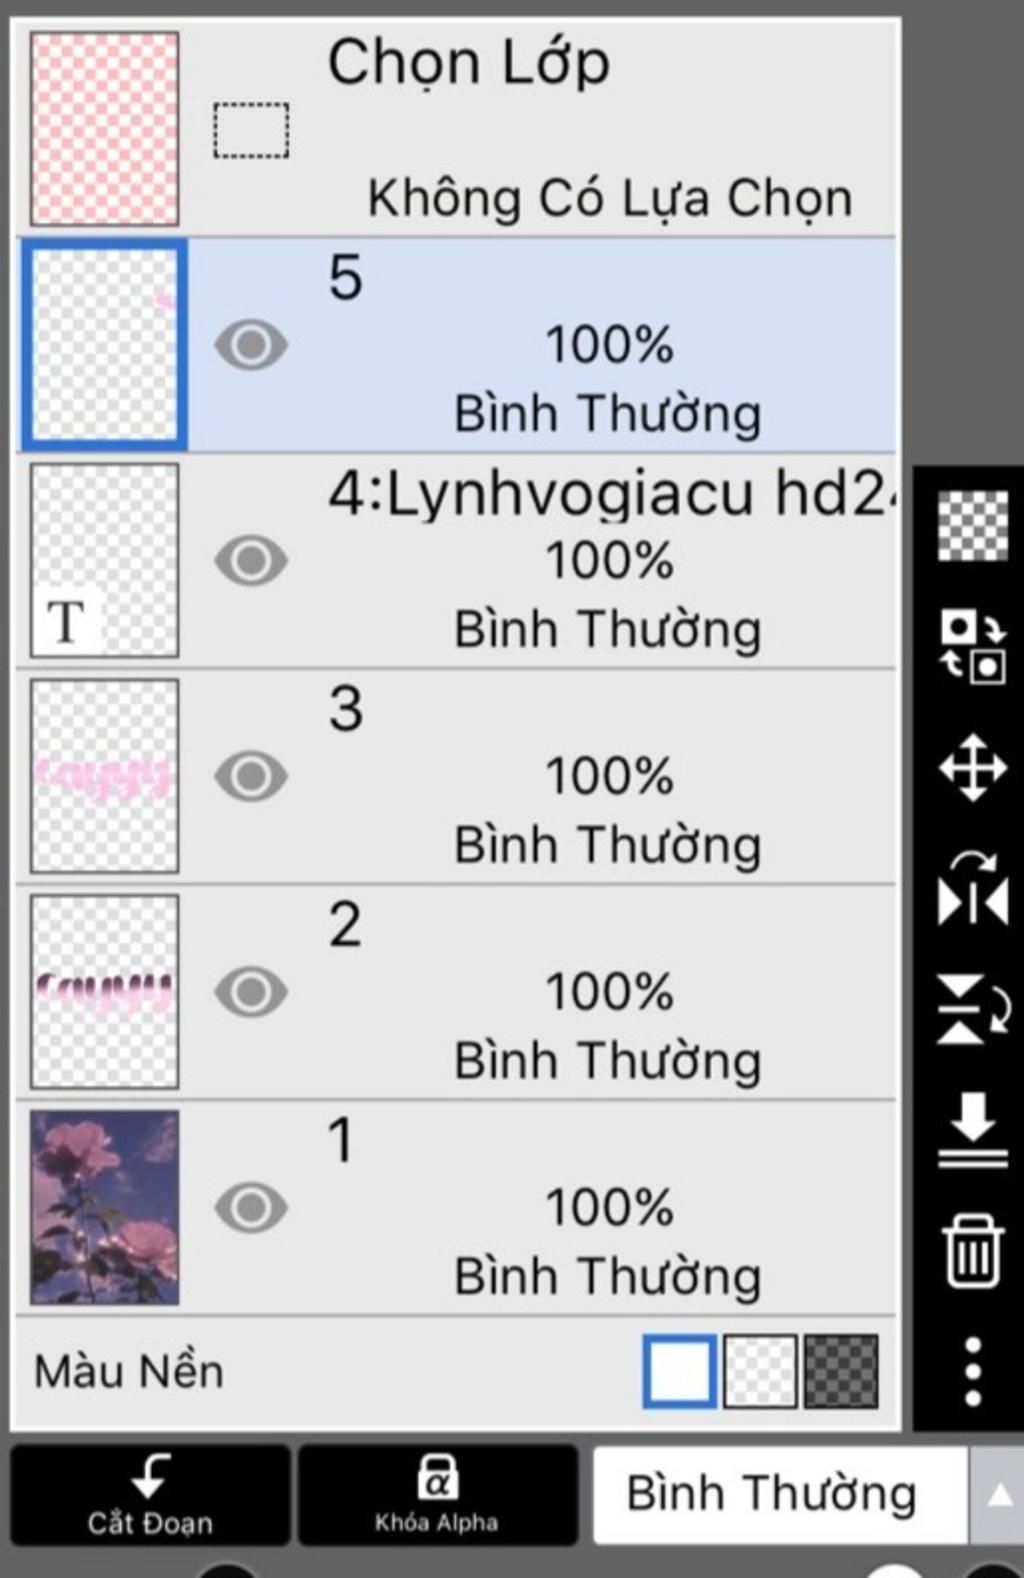Screen dimensions: 1024x1578
Task: Flip layer horizontally using mirror icon
Action: coord(972,890)
